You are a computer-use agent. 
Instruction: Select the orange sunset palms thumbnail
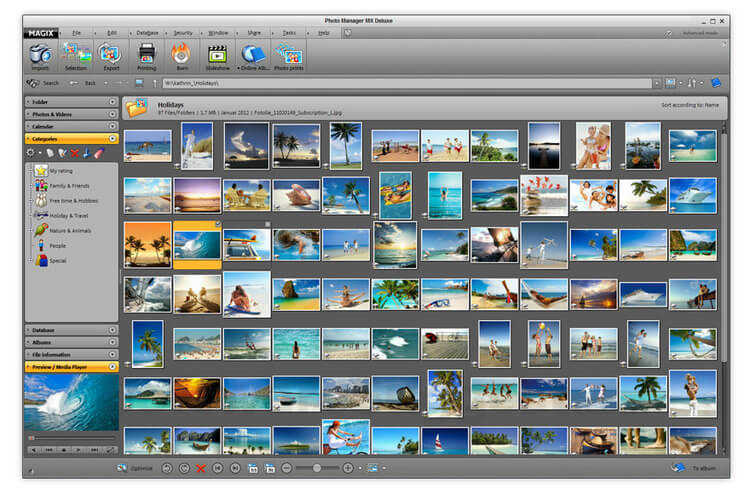coord(148,244)
